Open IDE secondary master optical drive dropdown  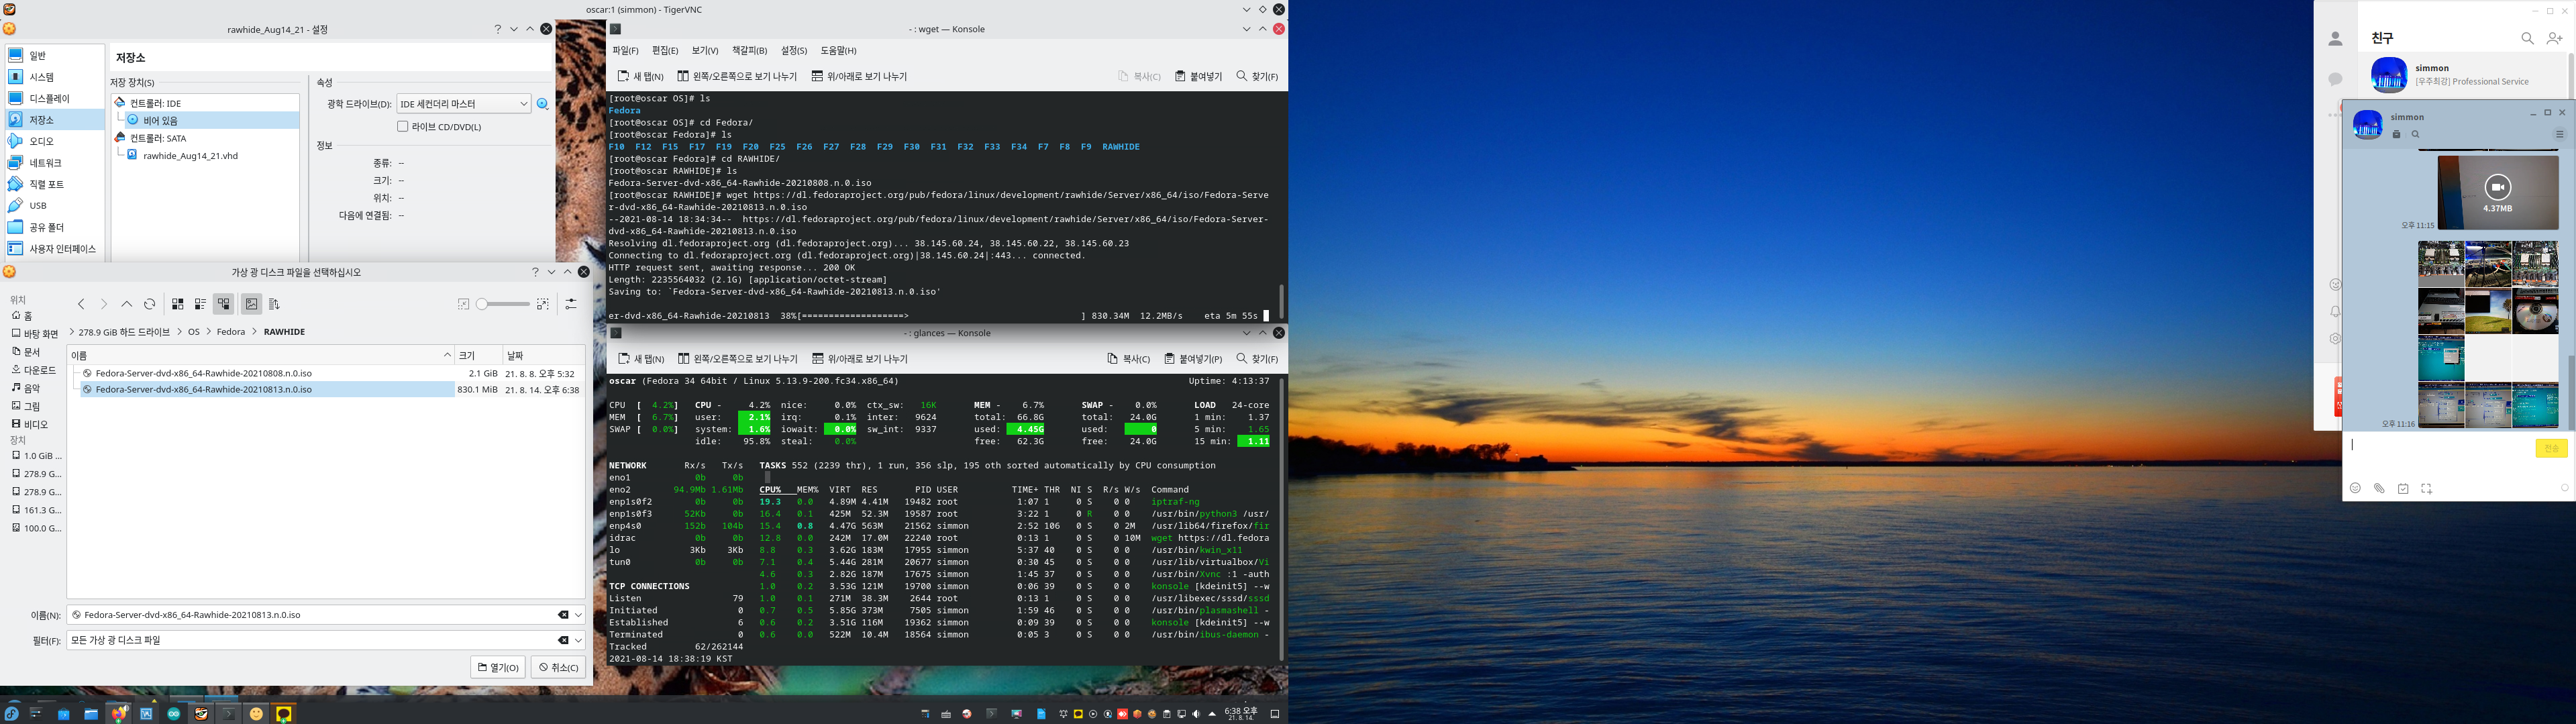464,104
